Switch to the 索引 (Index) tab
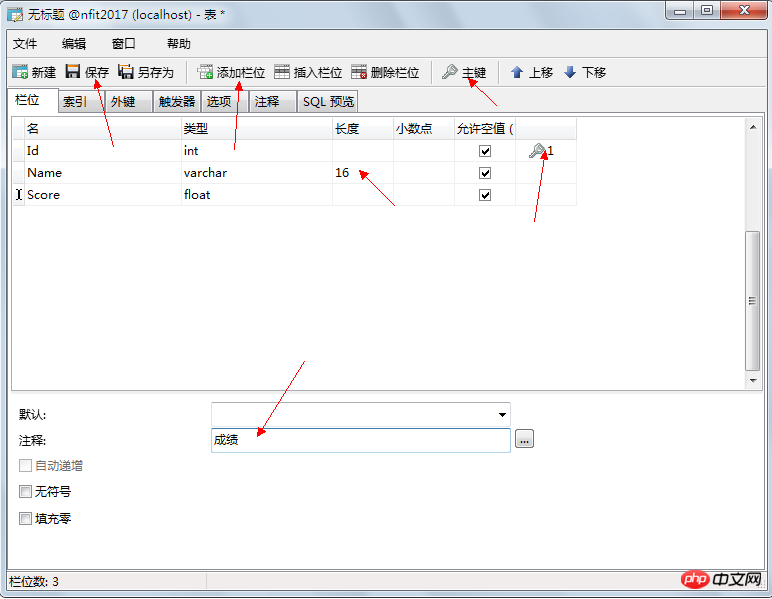This screenshot has height=599, width=772. (x=74, y=102)
